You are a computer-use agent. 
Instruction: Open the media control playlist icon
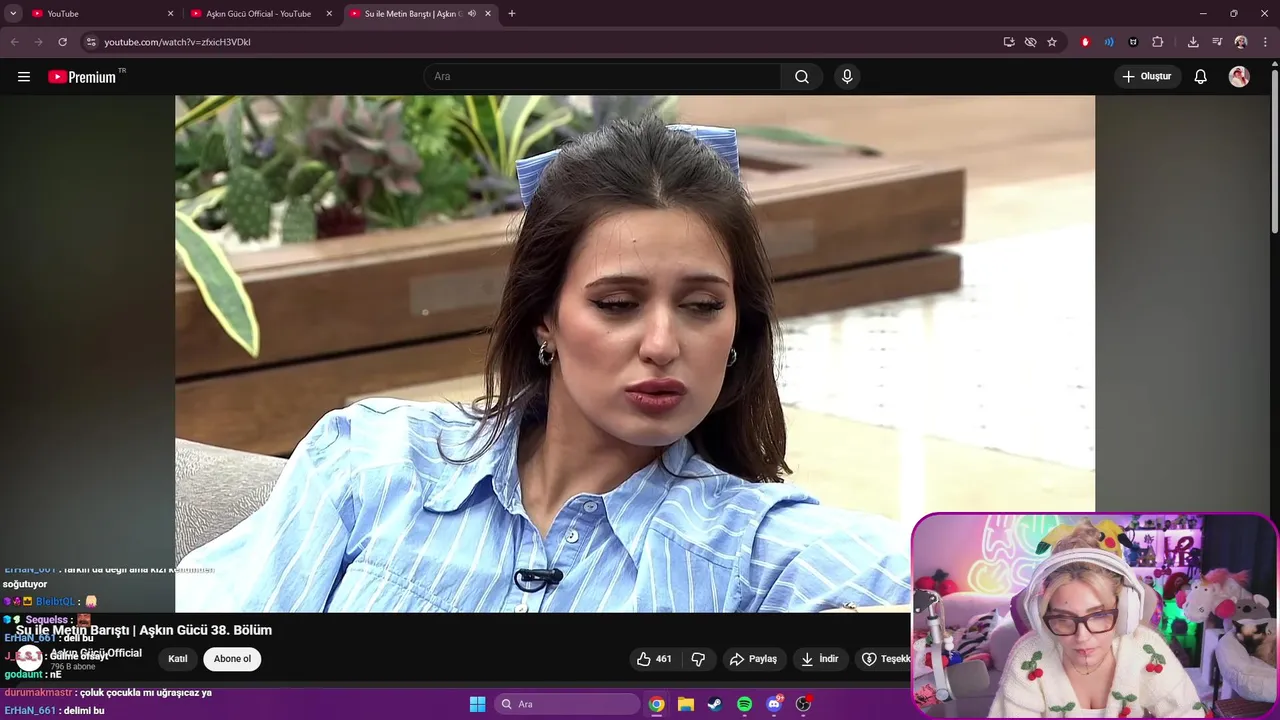click(x=1217, y=42)
